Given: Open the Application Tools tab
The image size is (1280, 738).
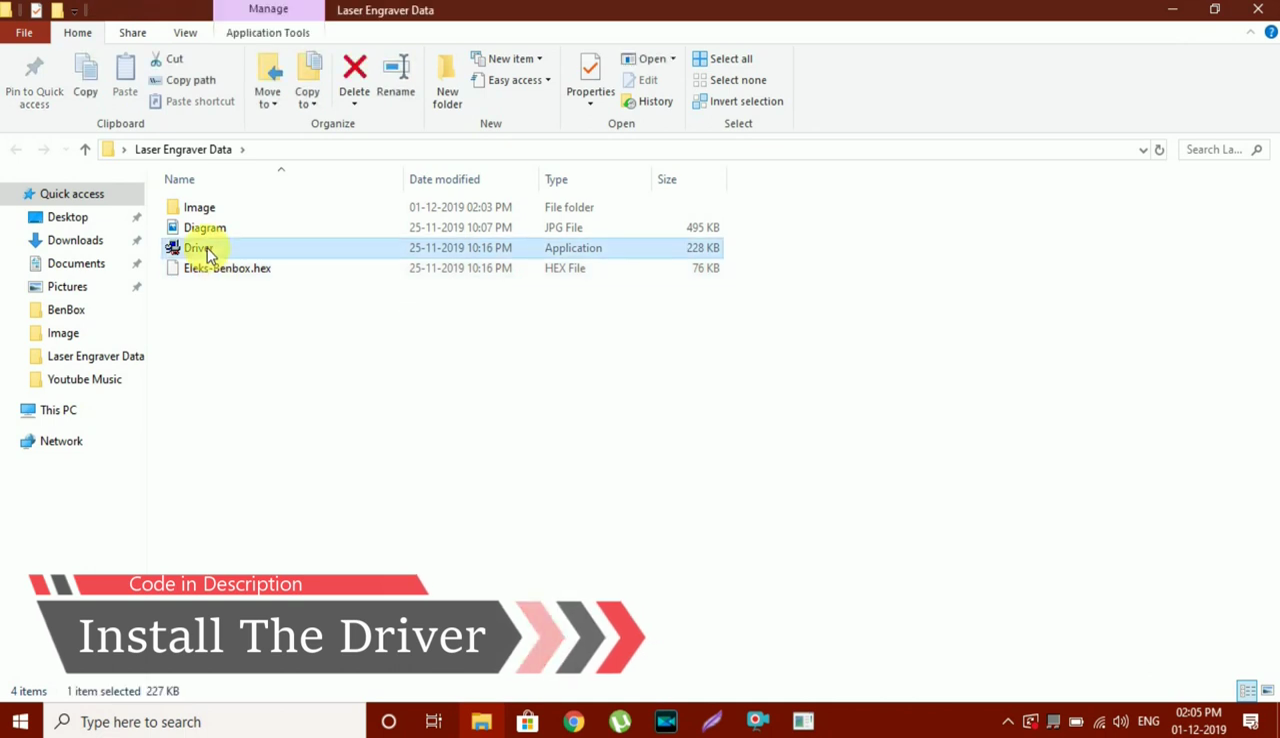Looking at the screenshot, I should tap(267, 32).
